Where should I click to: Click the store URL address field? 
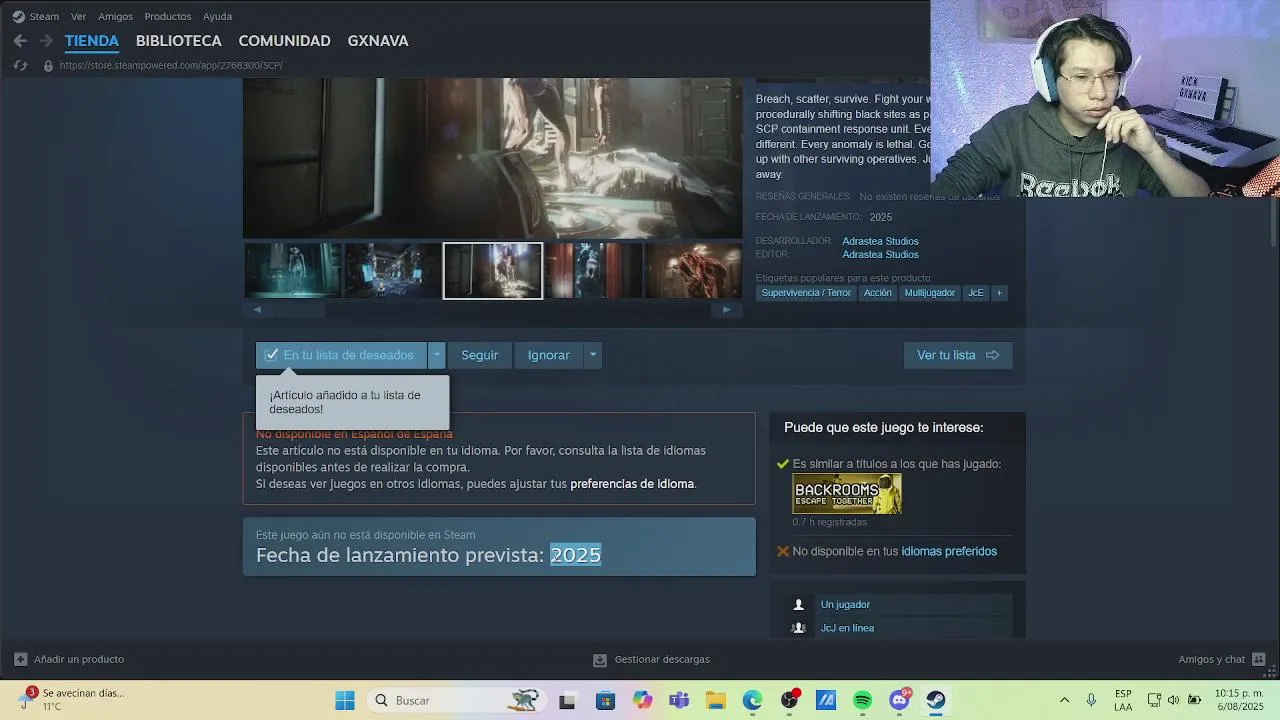tap(171, 66)
